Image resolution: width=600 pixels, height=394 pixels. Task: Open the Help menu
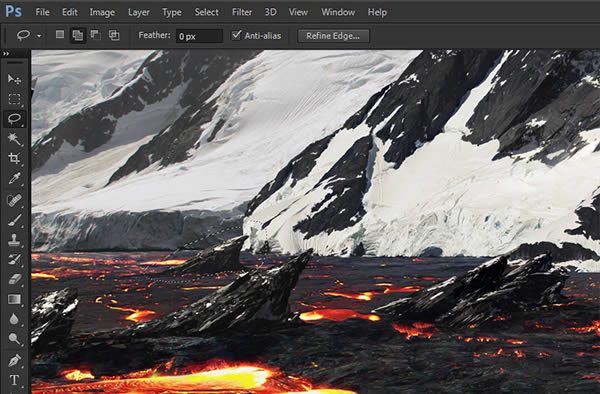tap(377, 13)
